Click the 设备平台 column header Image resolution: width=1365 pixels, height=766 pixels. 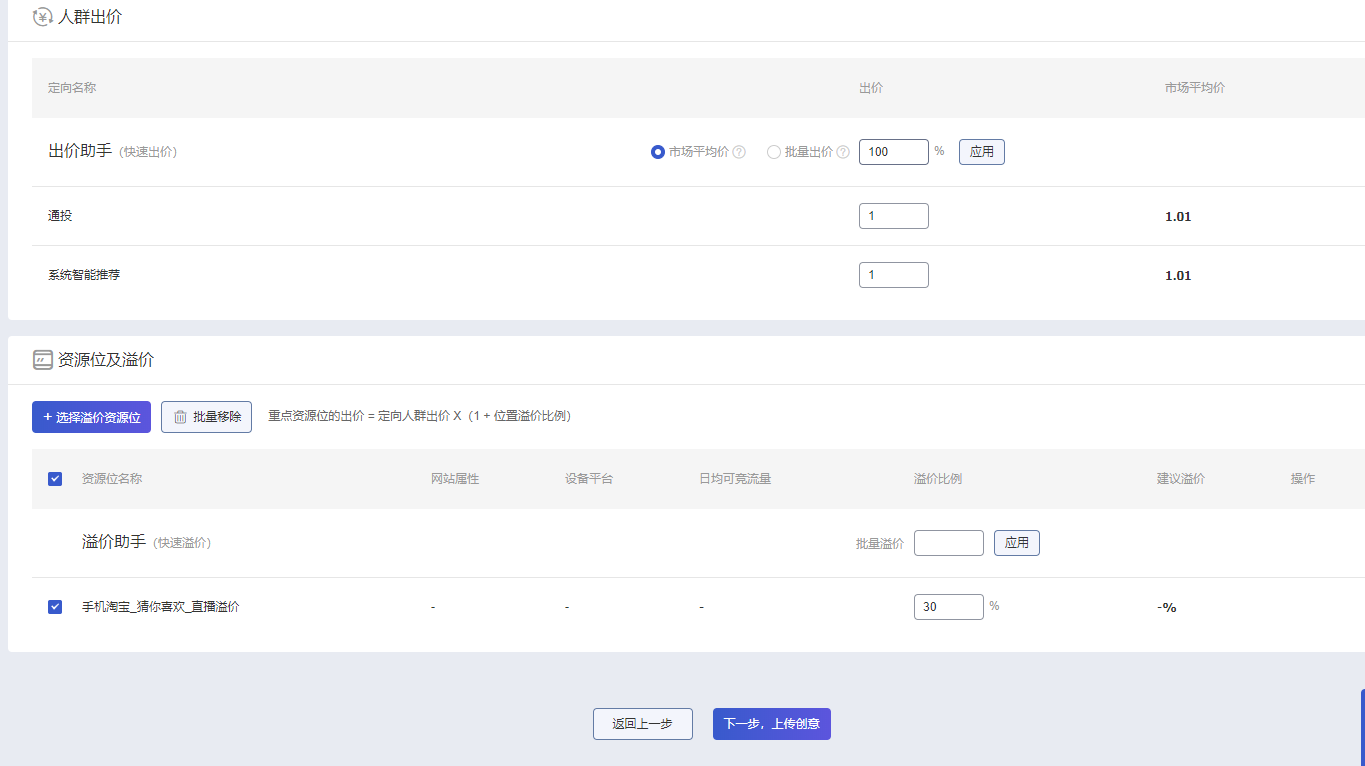coord(589,479)
